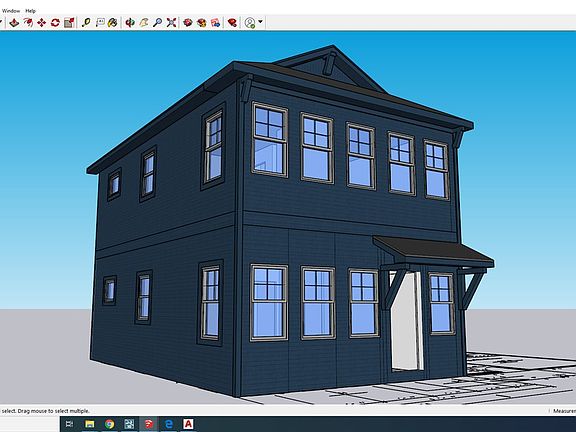
Task: Open the Window menu
Action: click(11, 11)
